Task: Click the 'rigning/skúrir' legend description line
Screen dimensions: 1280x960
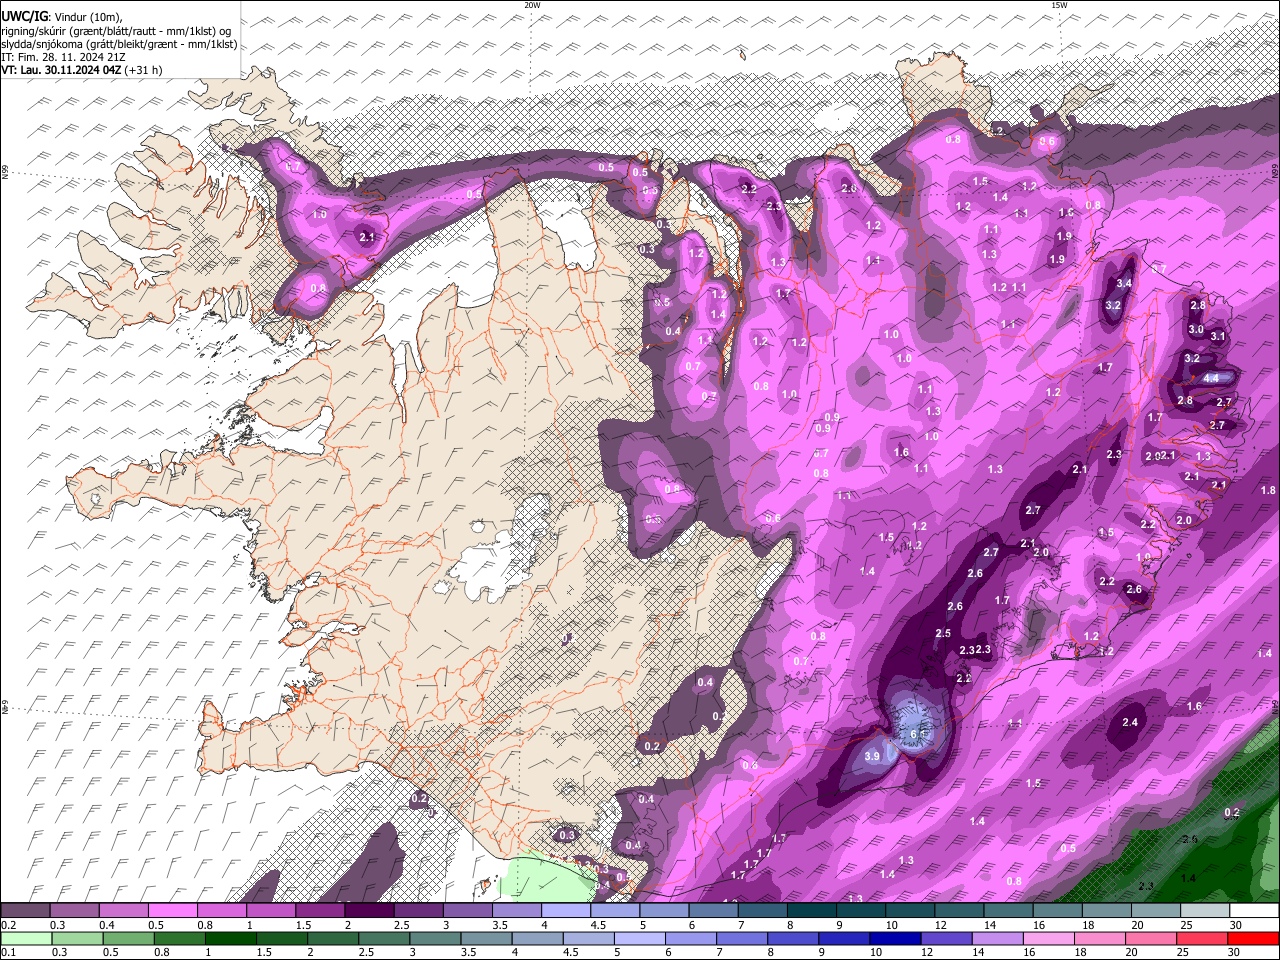Action: [x=118, y=31]
